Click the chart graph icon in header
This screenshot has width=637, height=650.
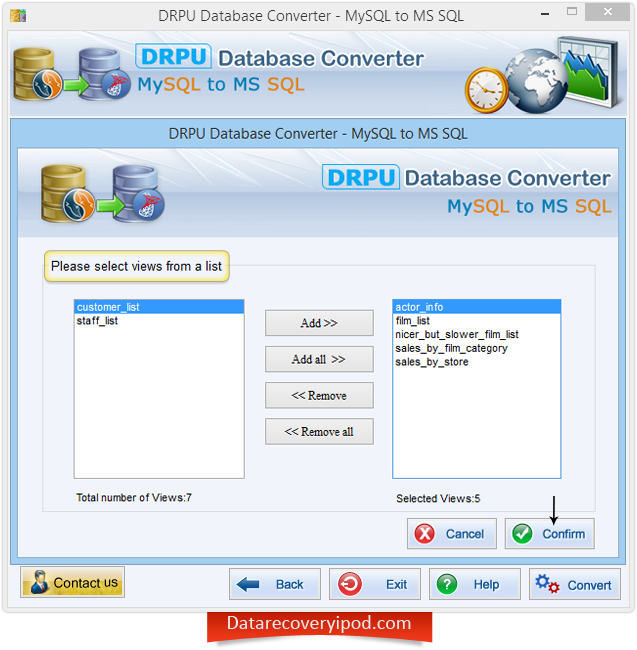pos(589,70)
